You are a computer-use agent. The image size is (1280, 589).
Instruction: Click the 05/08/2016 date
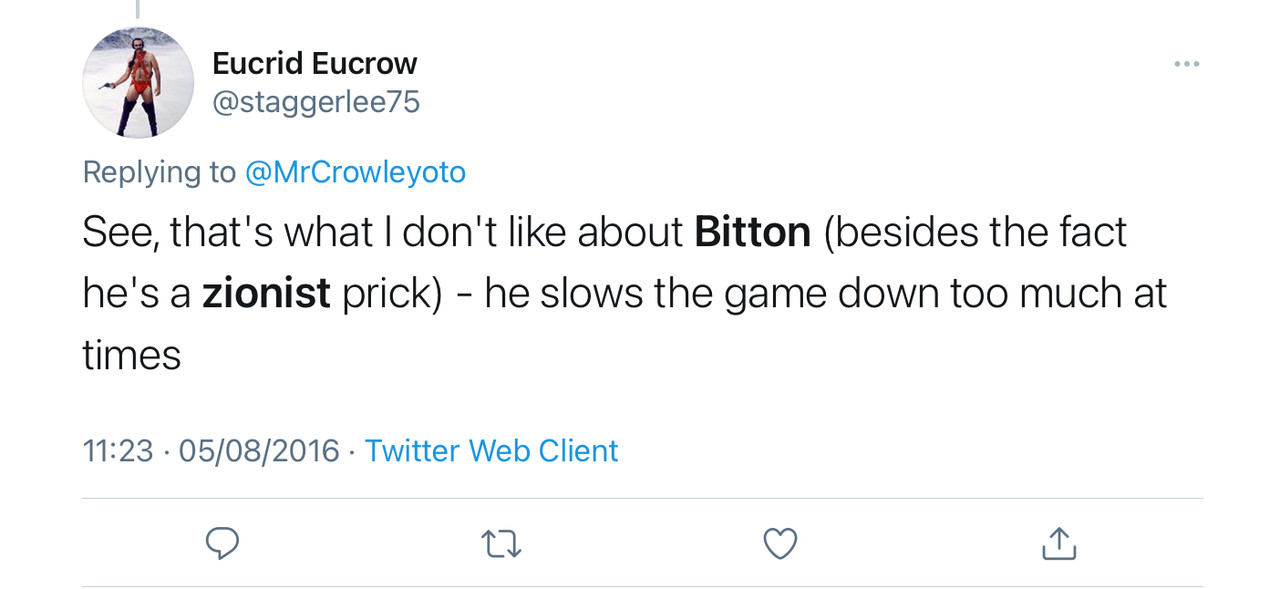click(x=259, y=451)
